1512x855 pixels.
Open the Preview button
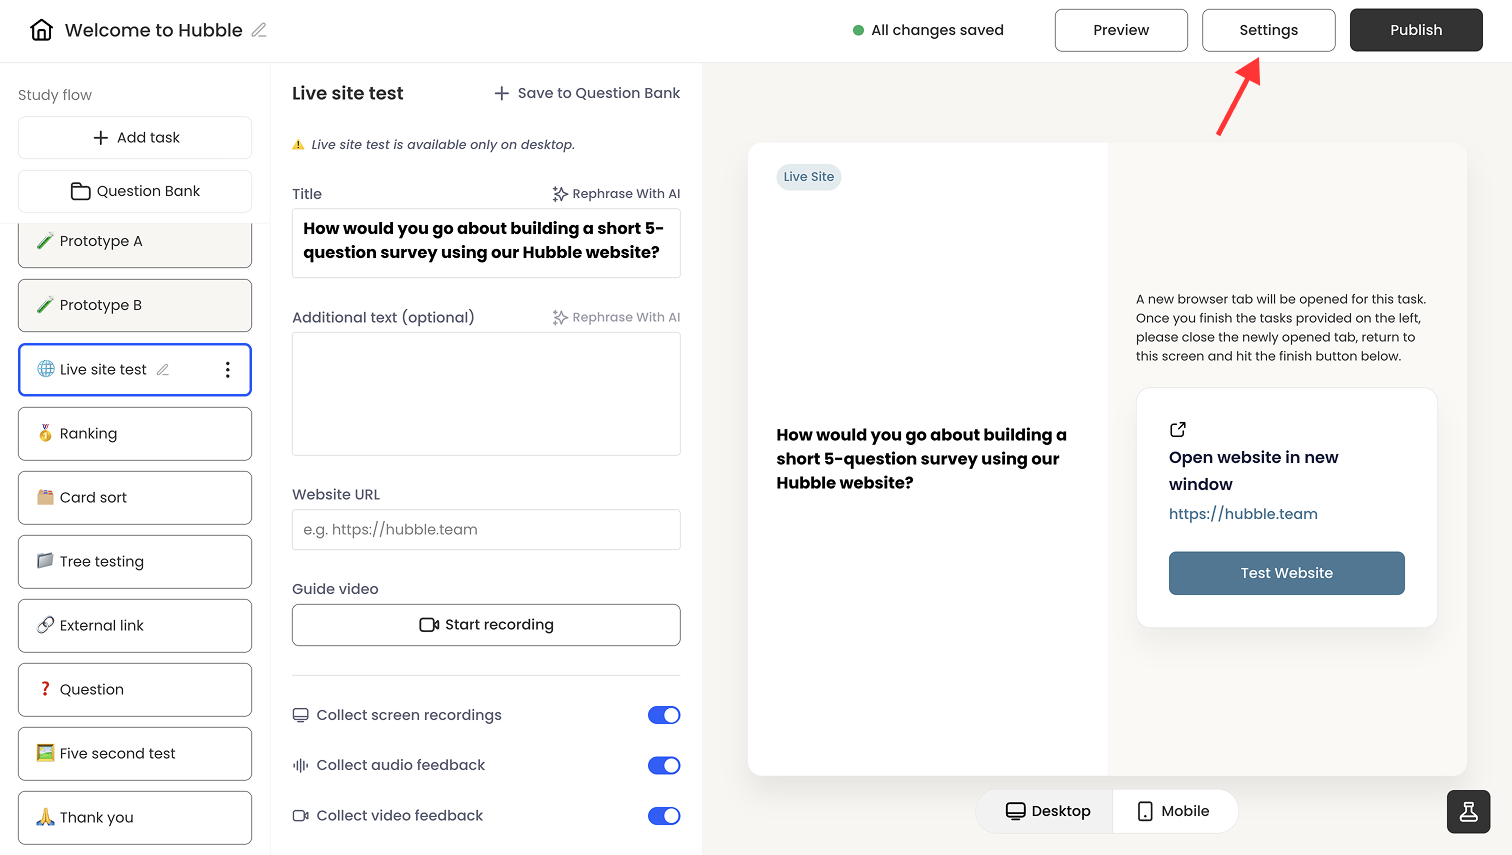(x=1121, y=30)
